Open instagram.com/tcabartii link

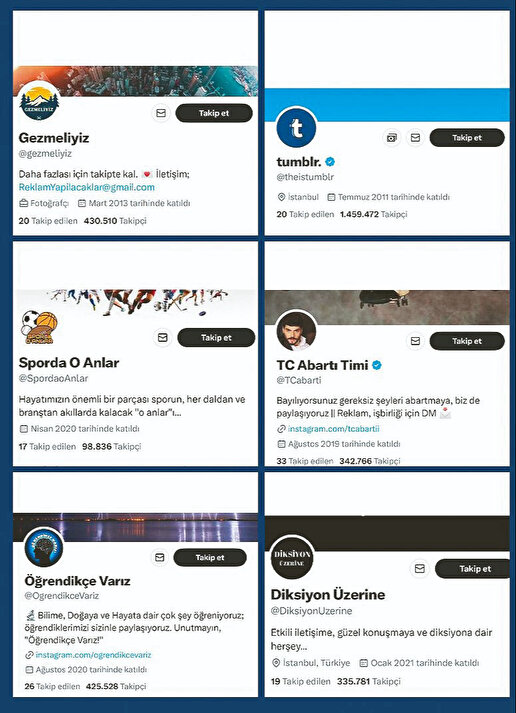point(333,429)
